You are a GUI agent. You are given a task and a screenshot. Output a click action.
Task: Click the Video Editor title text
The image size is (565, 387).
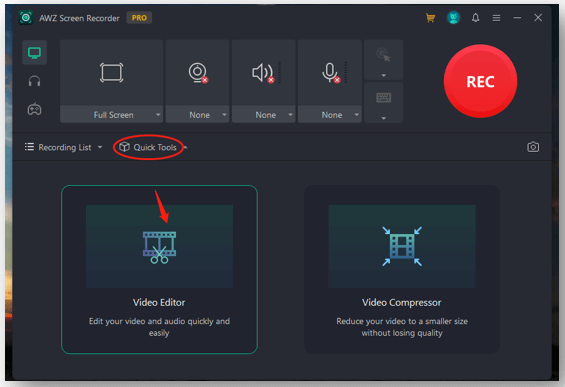[x=159, y=302]
